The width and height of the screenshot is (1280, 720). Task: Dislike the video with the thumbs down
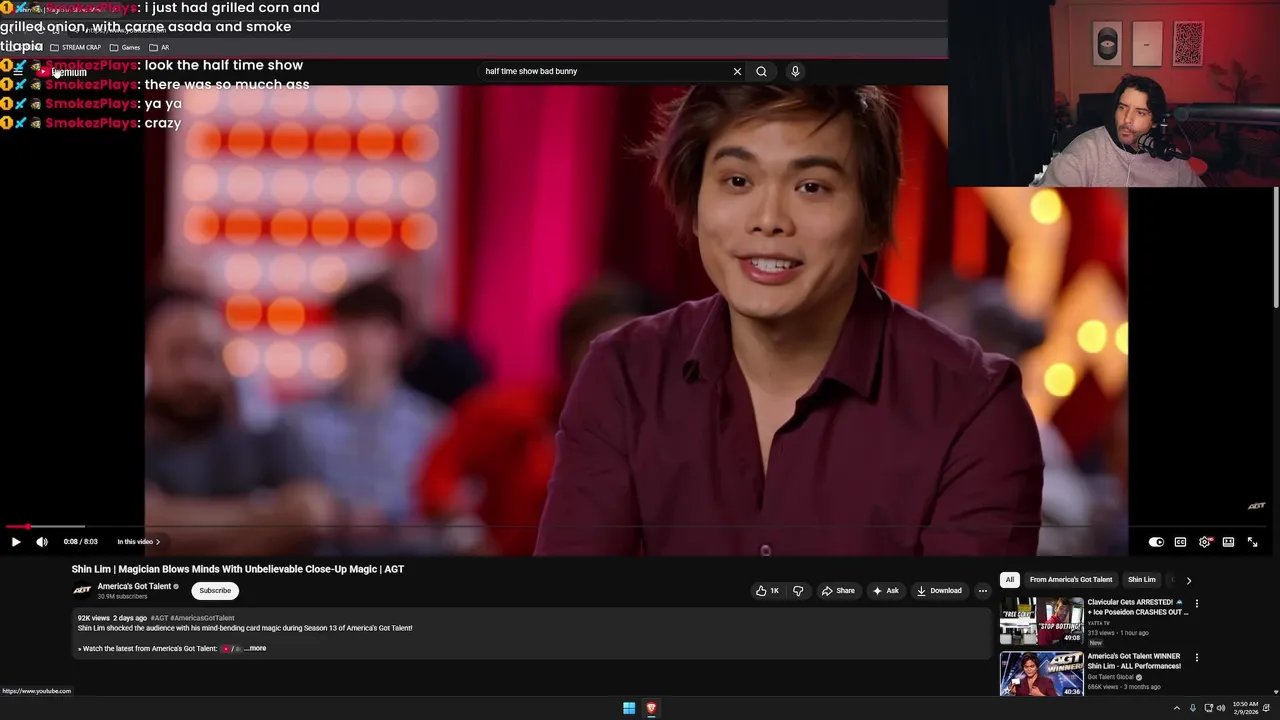click(x=798, y=591)
